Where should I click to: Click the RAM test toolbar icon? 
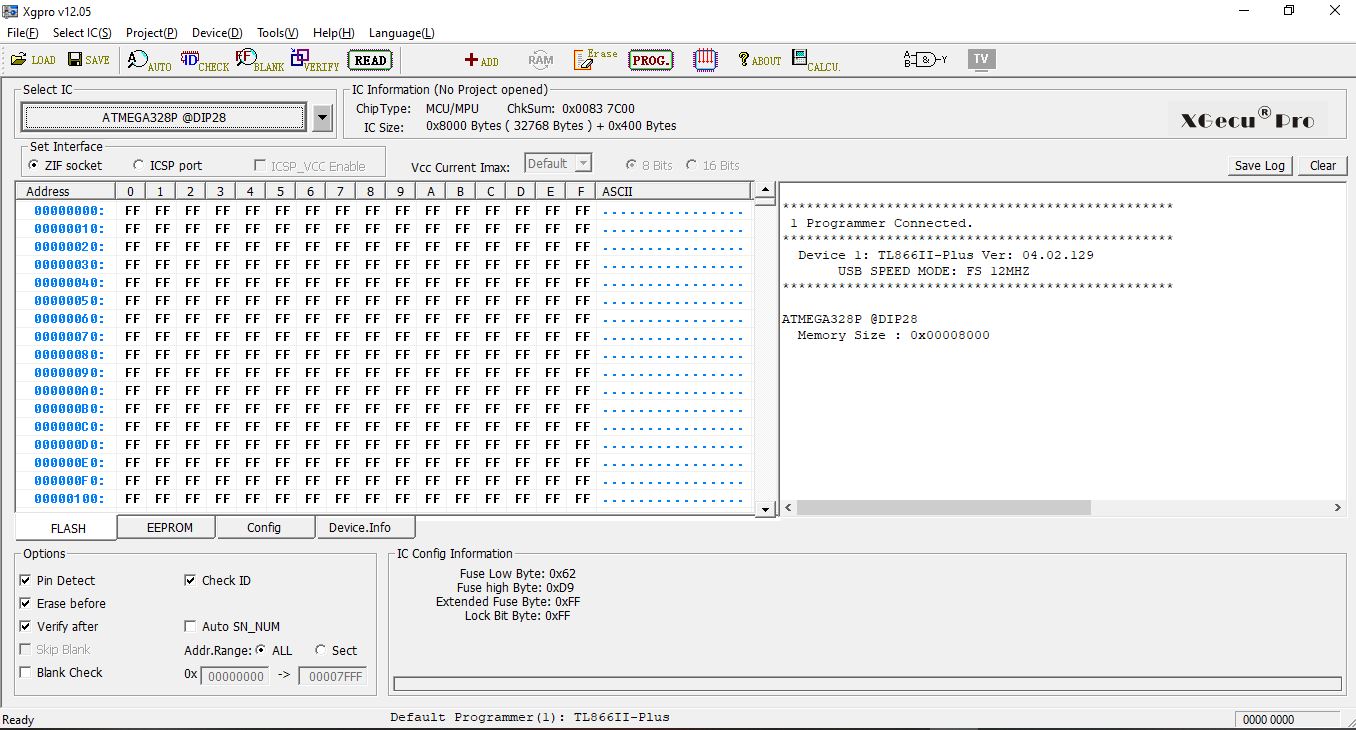tap(541, 60)
